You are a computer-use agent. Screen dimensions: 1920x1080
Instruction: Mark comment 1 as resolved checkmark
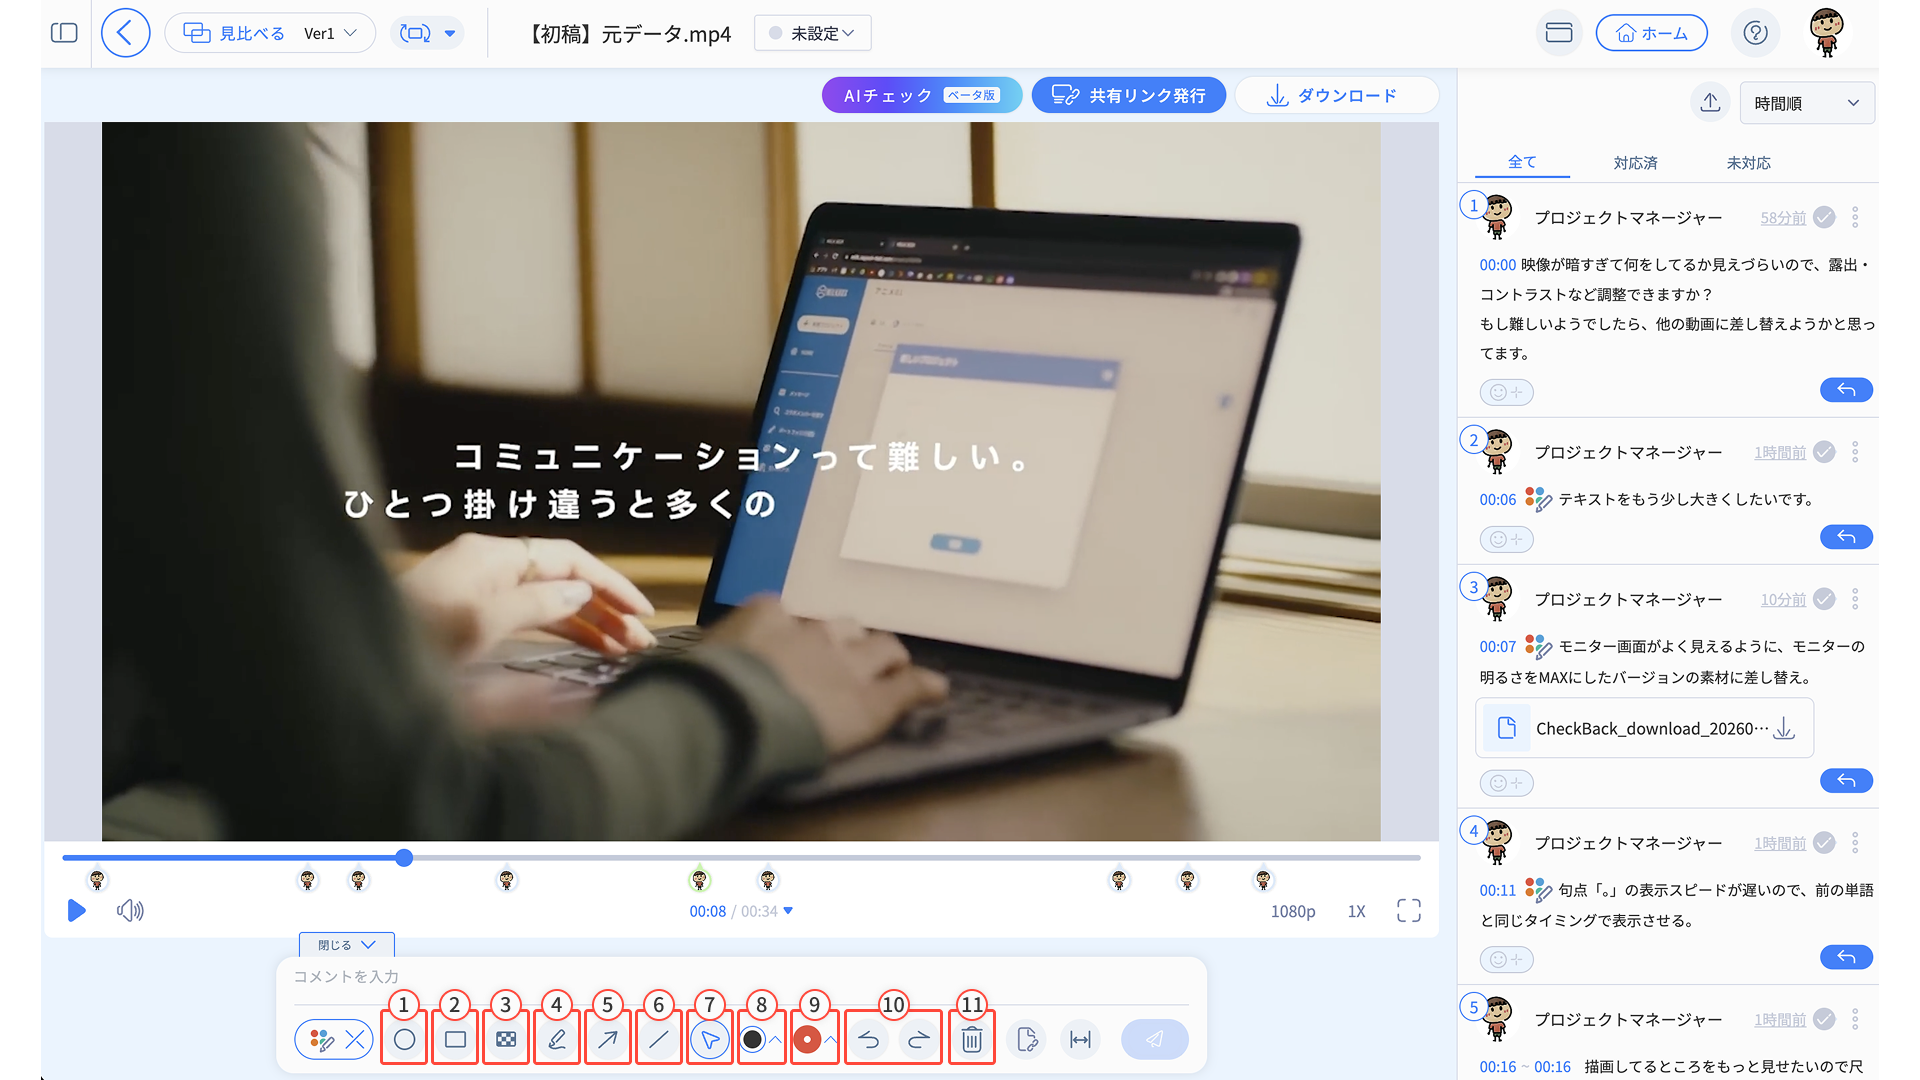coord(1824,217)
